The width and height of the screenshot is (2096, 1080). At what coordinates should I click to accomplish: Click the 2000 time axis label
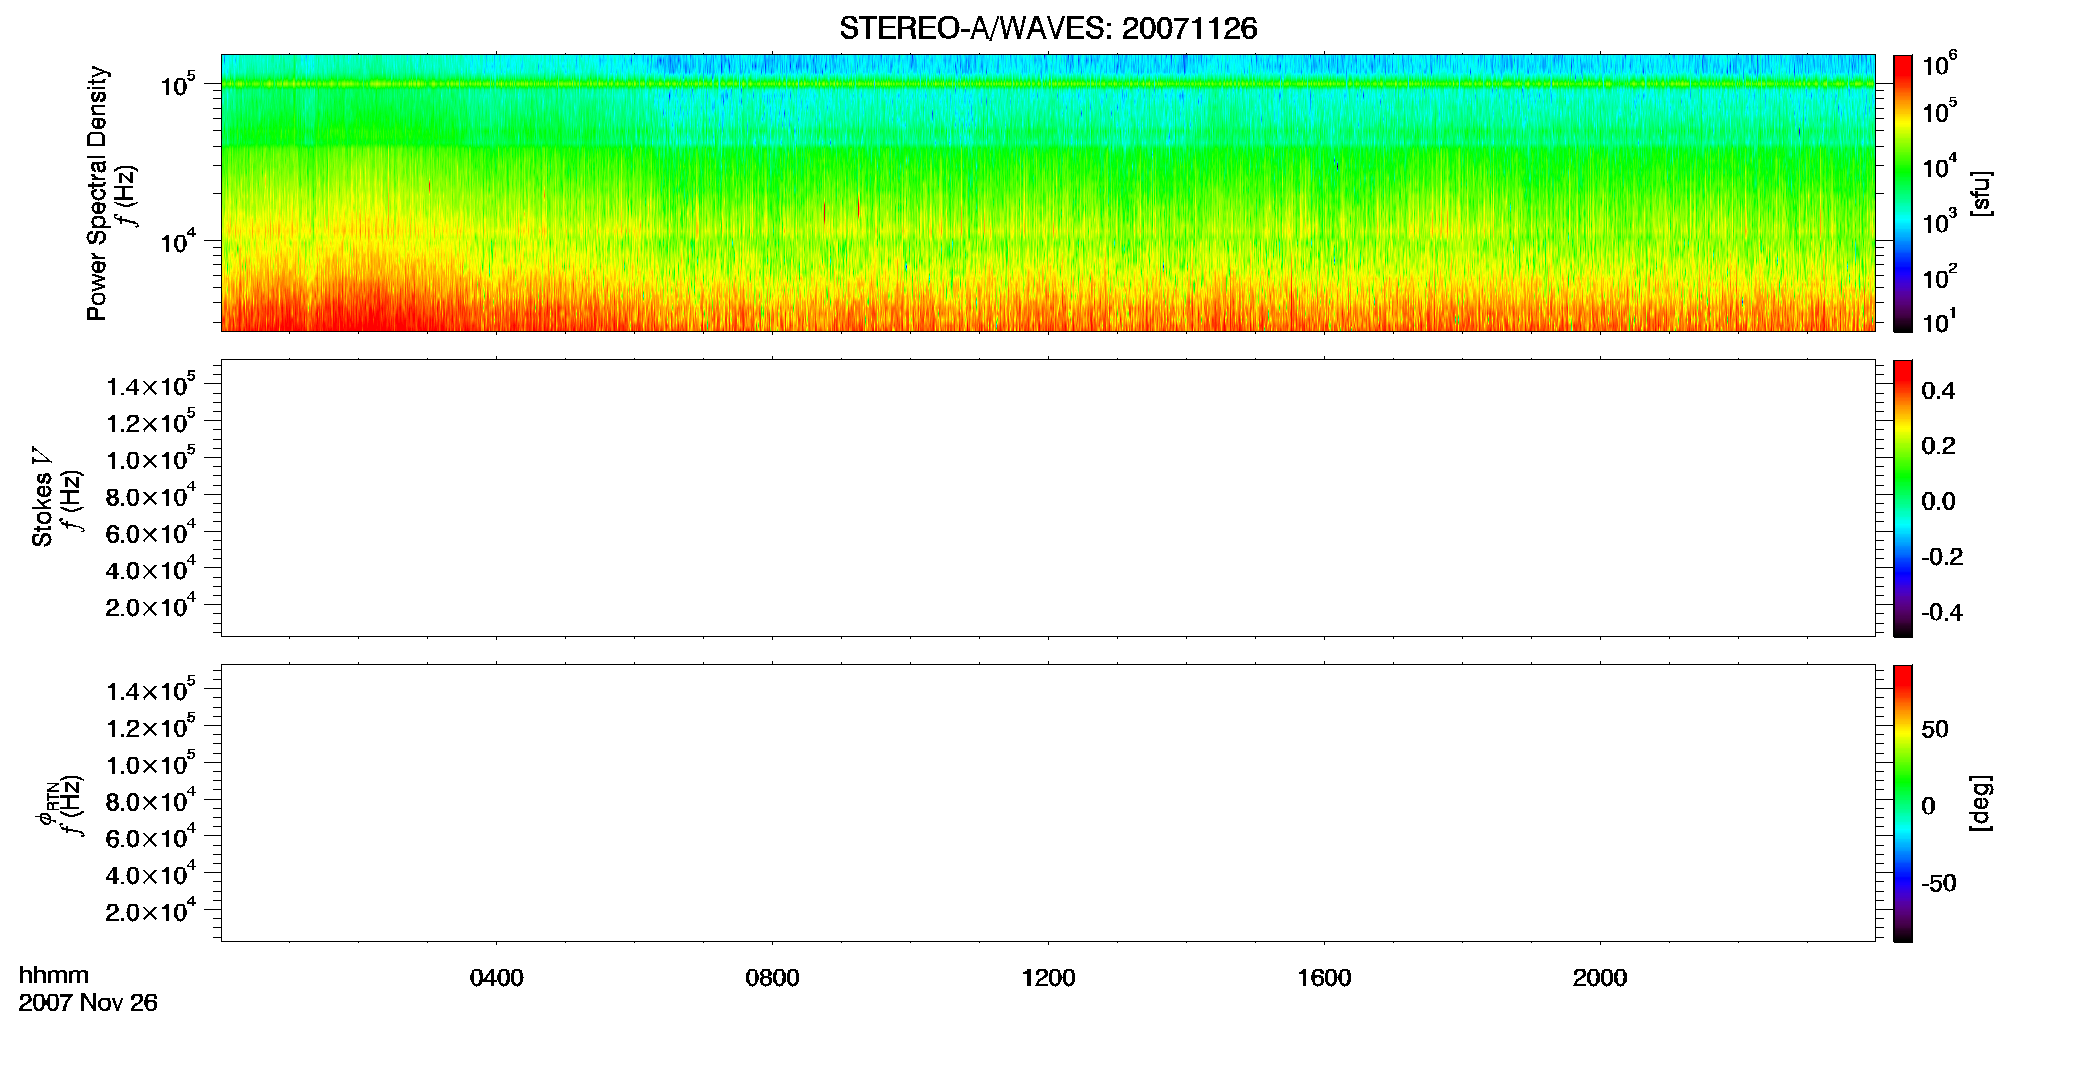(1600, 978)
